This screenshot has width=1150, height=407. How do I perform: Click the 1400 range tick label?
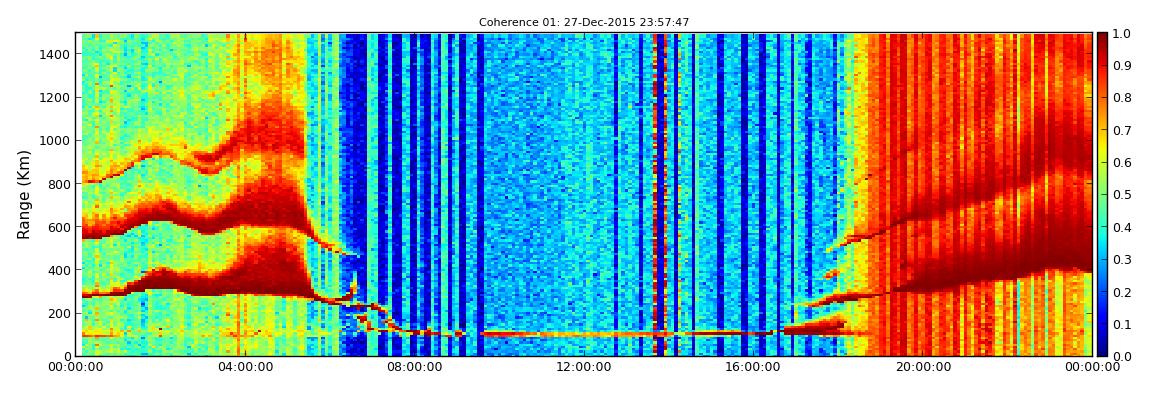pyautogui.click(x=56, y=54)
